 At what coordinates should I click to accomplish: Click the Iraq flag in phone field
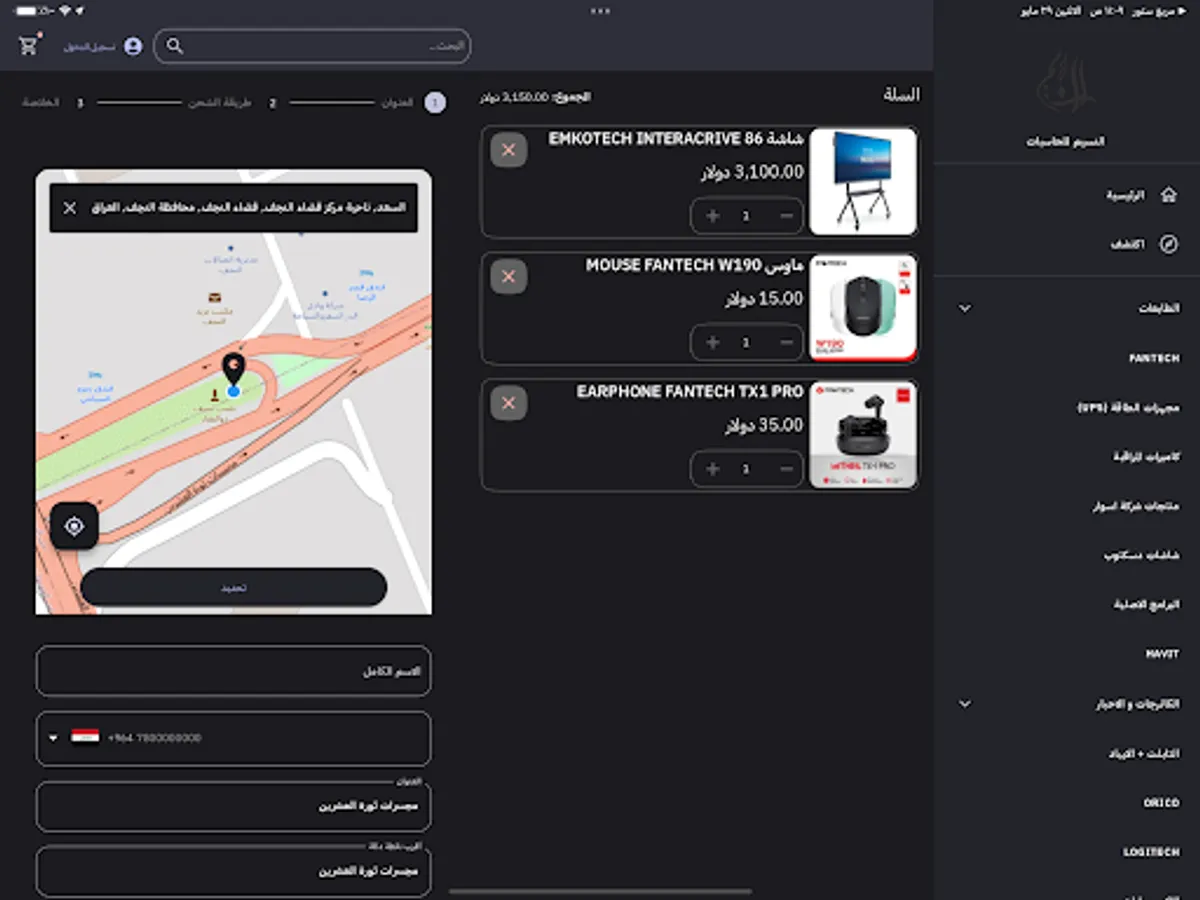tap(85, 738)
